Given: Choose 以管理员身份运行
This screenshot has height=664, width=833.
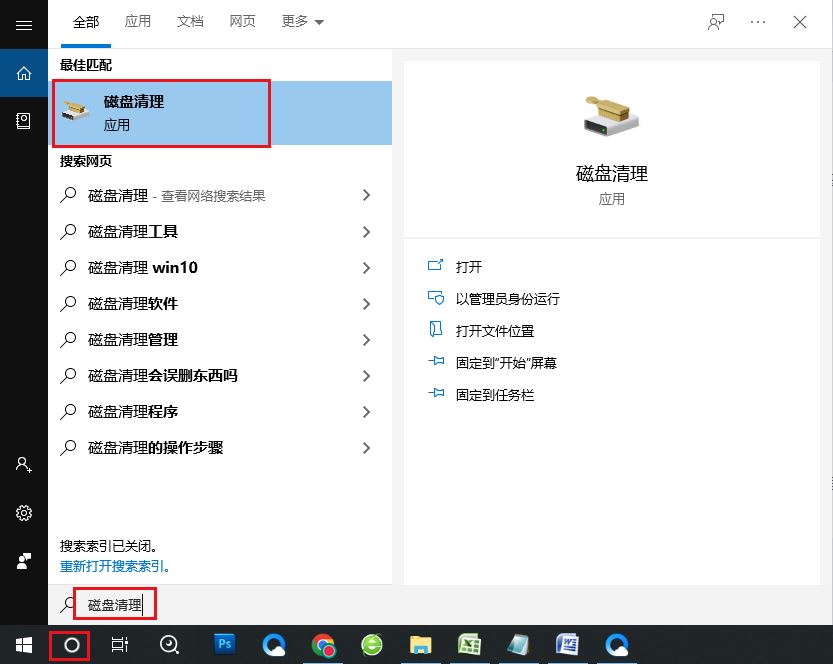Looking at the screenshot, I should point(507,299).
